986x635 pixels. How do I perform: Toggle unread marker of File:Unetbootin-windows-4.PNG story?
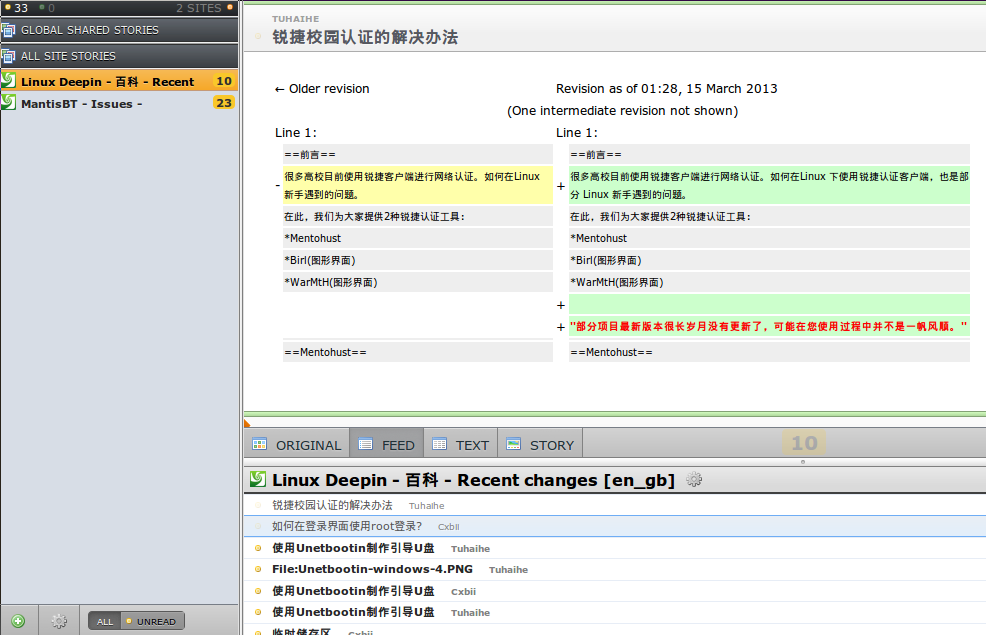tap(258, 569)
